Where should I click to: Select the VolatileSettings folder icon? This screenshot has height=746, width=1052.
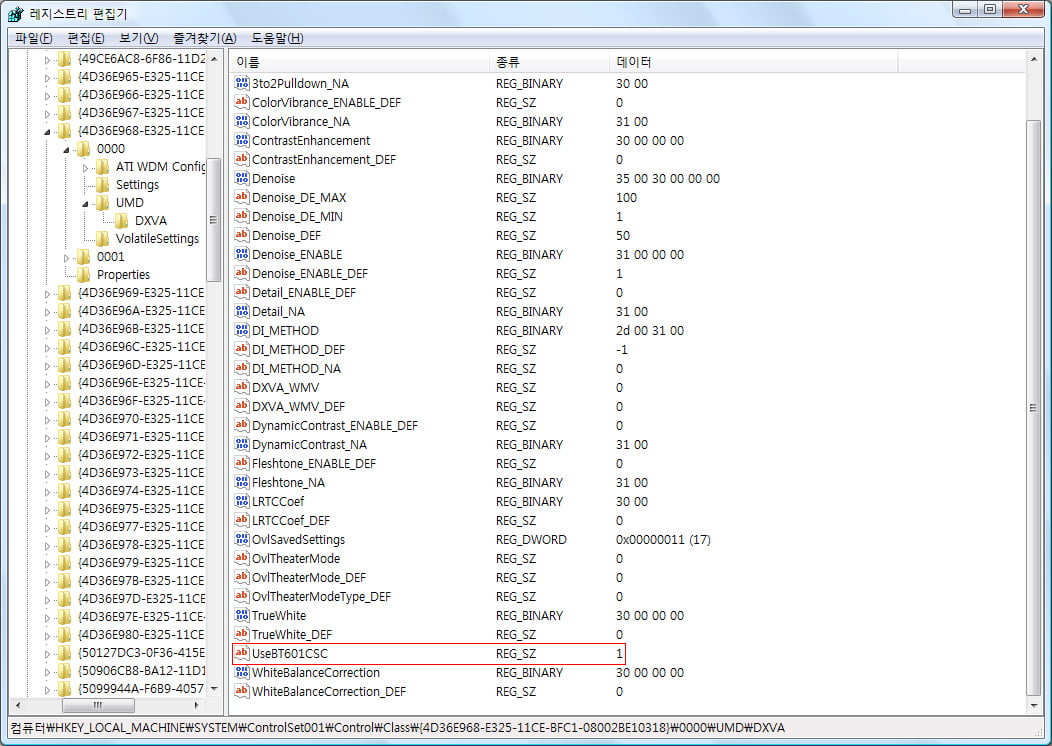click(102, 238)
